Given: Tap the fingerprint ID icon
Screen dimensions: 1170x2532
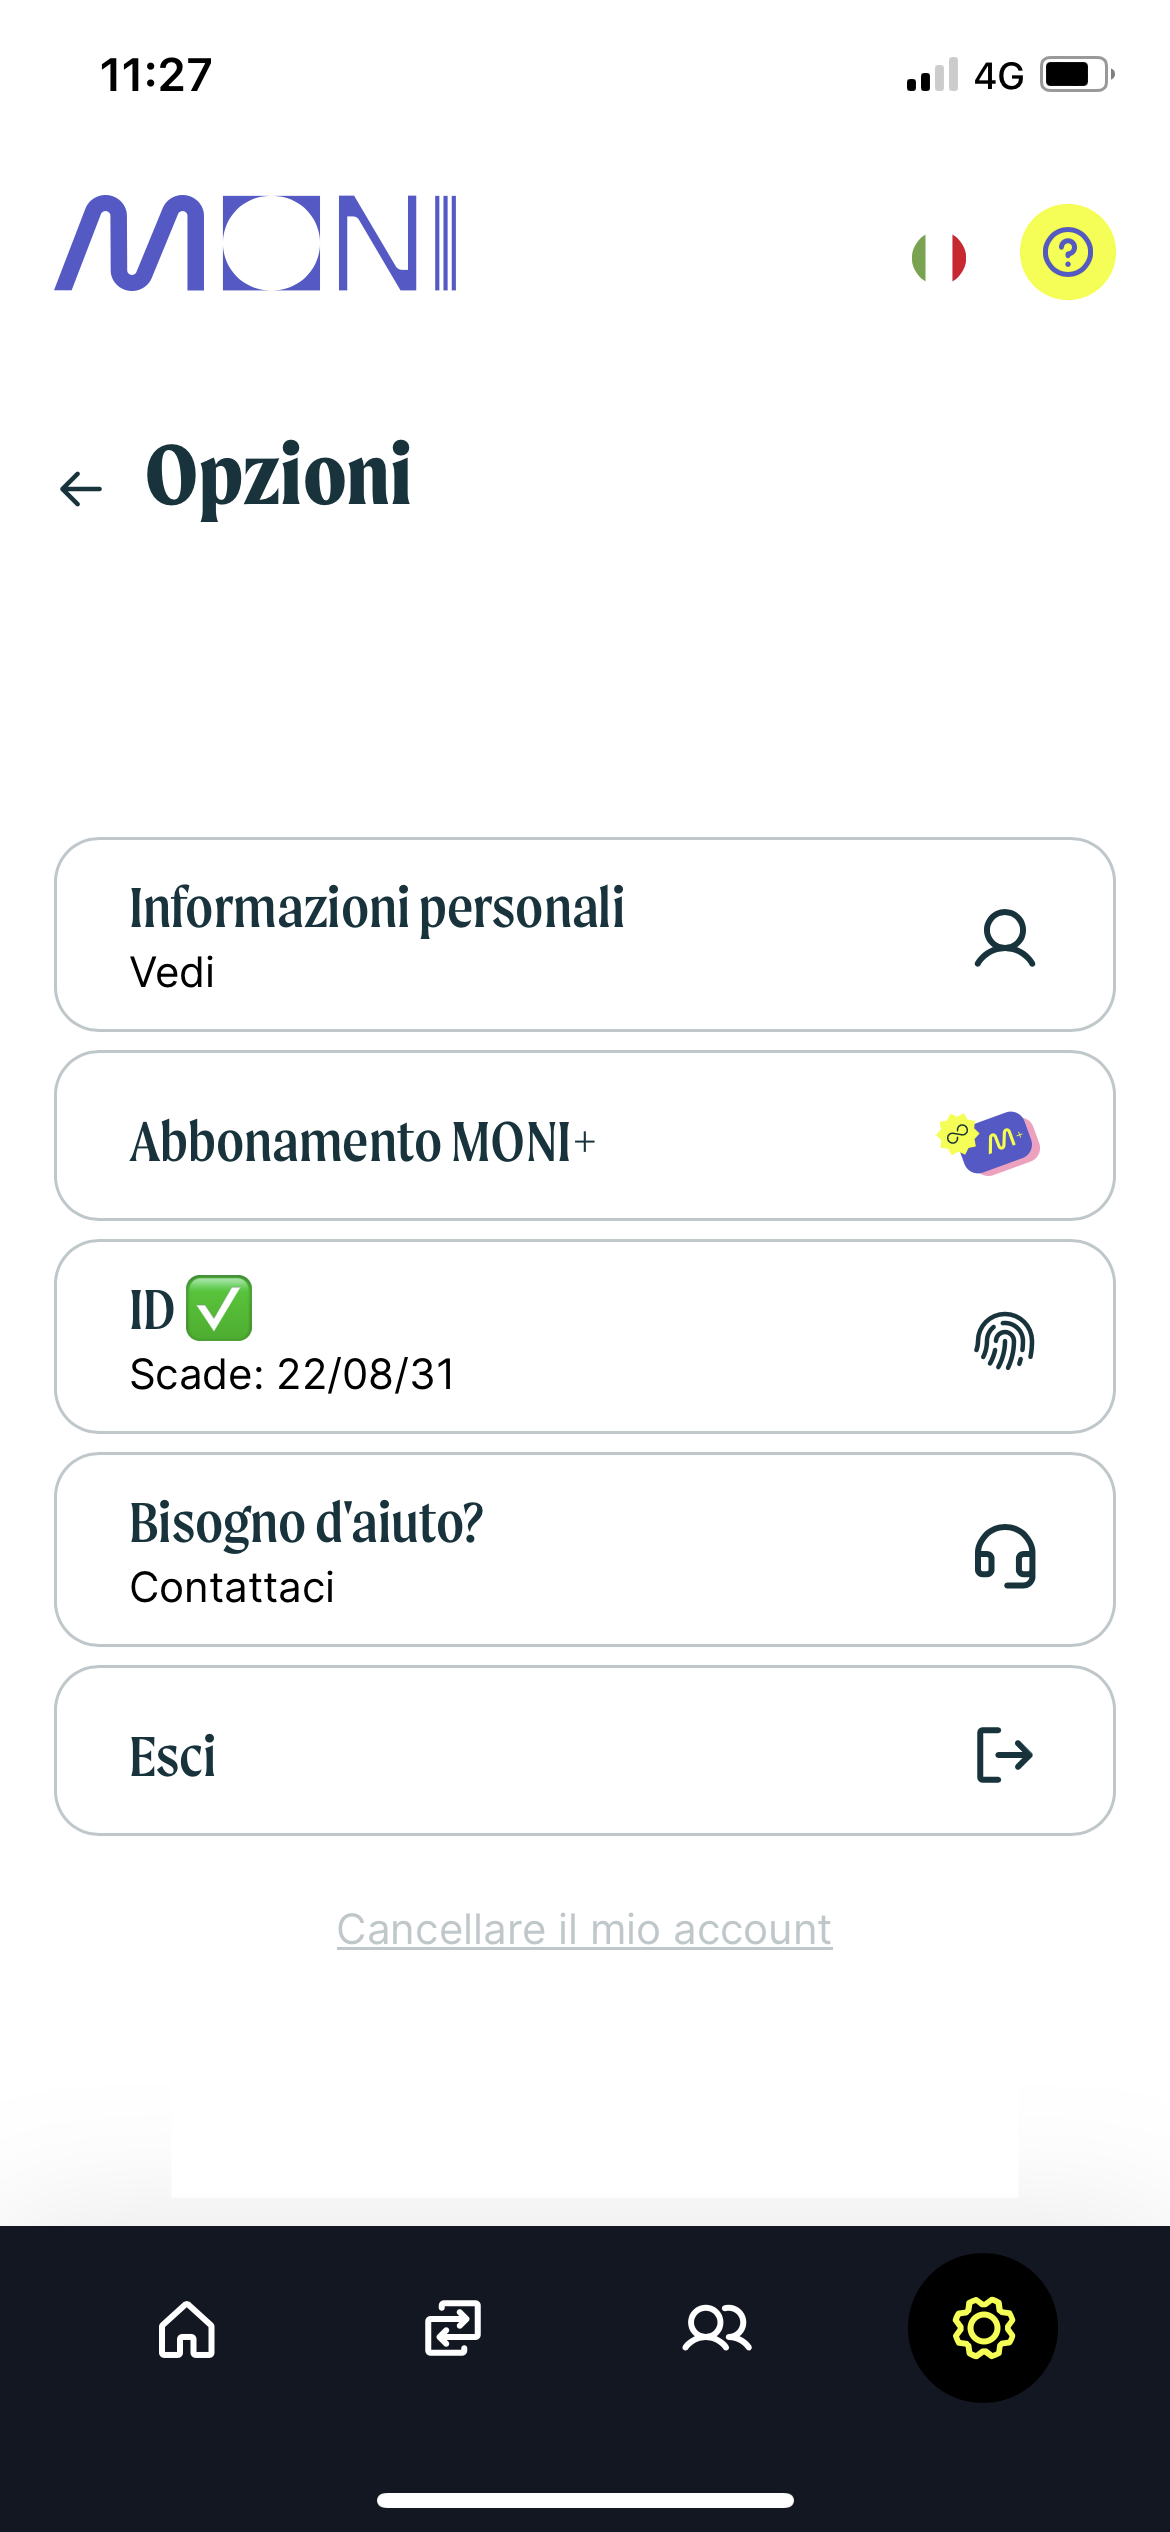Looking at the screenshot, I should tap(1004, 1340).
